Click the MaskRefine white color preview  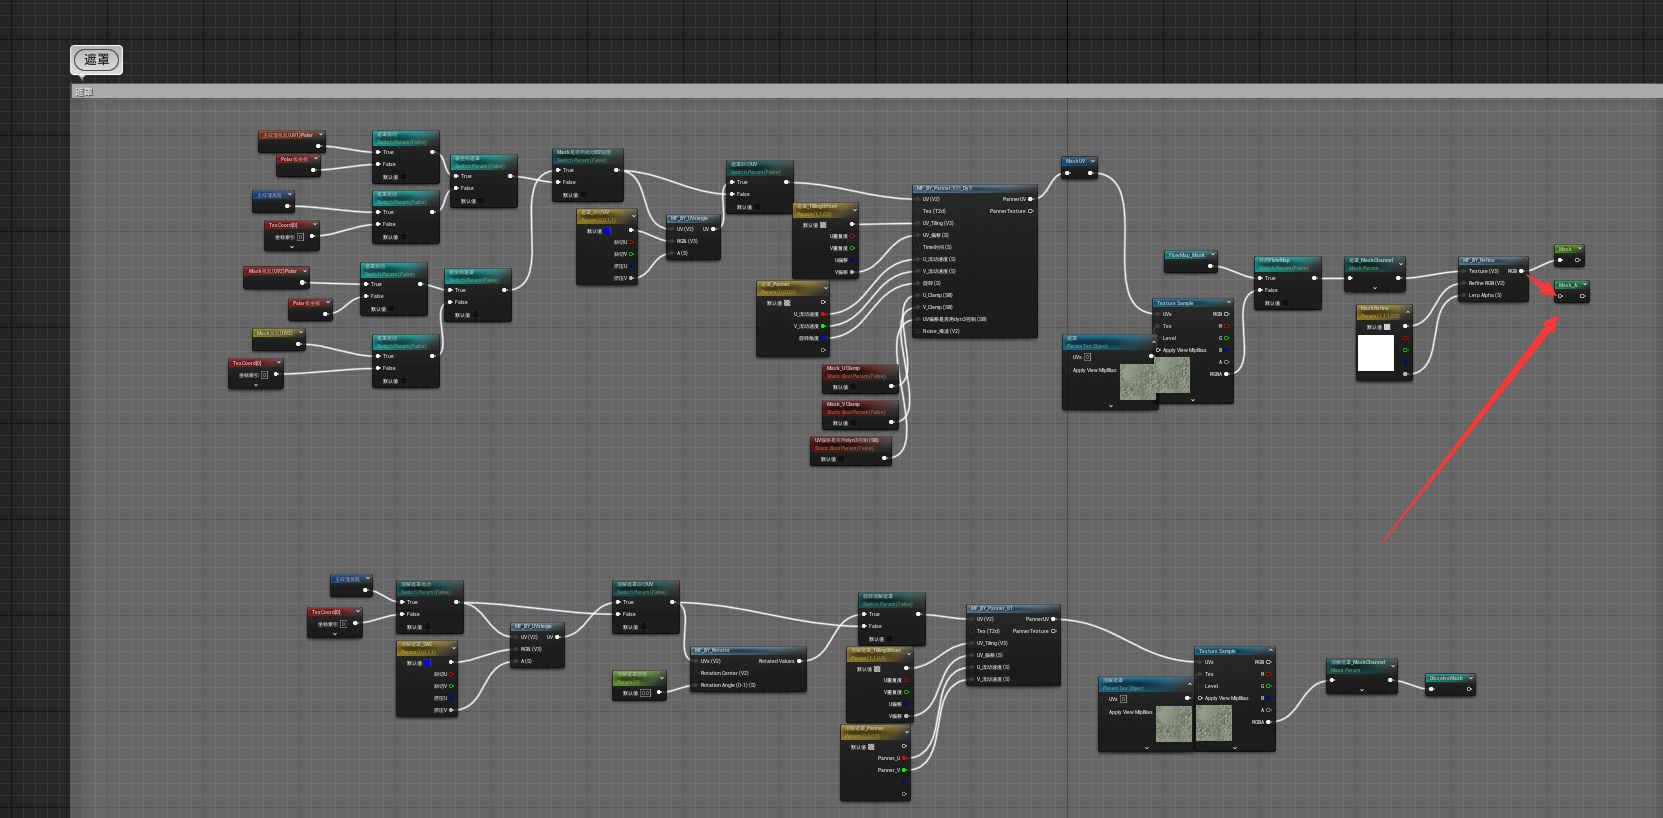[x=1375, y=353]
